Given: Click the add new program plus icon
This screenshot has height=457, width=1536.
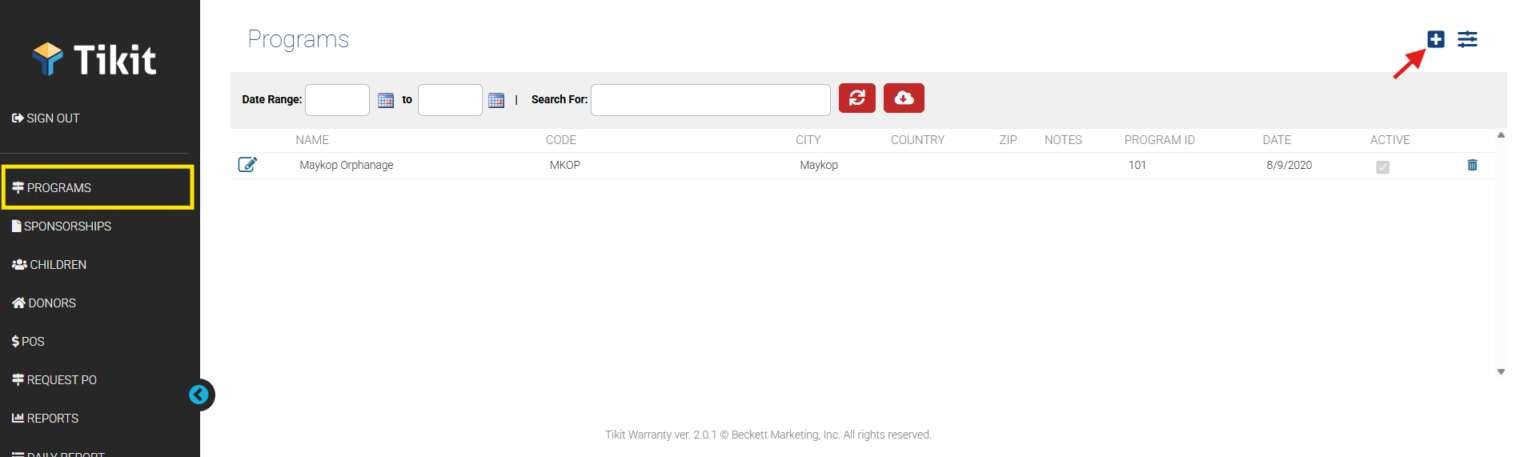Looking at the screenshot, I should pos(1436,39).
